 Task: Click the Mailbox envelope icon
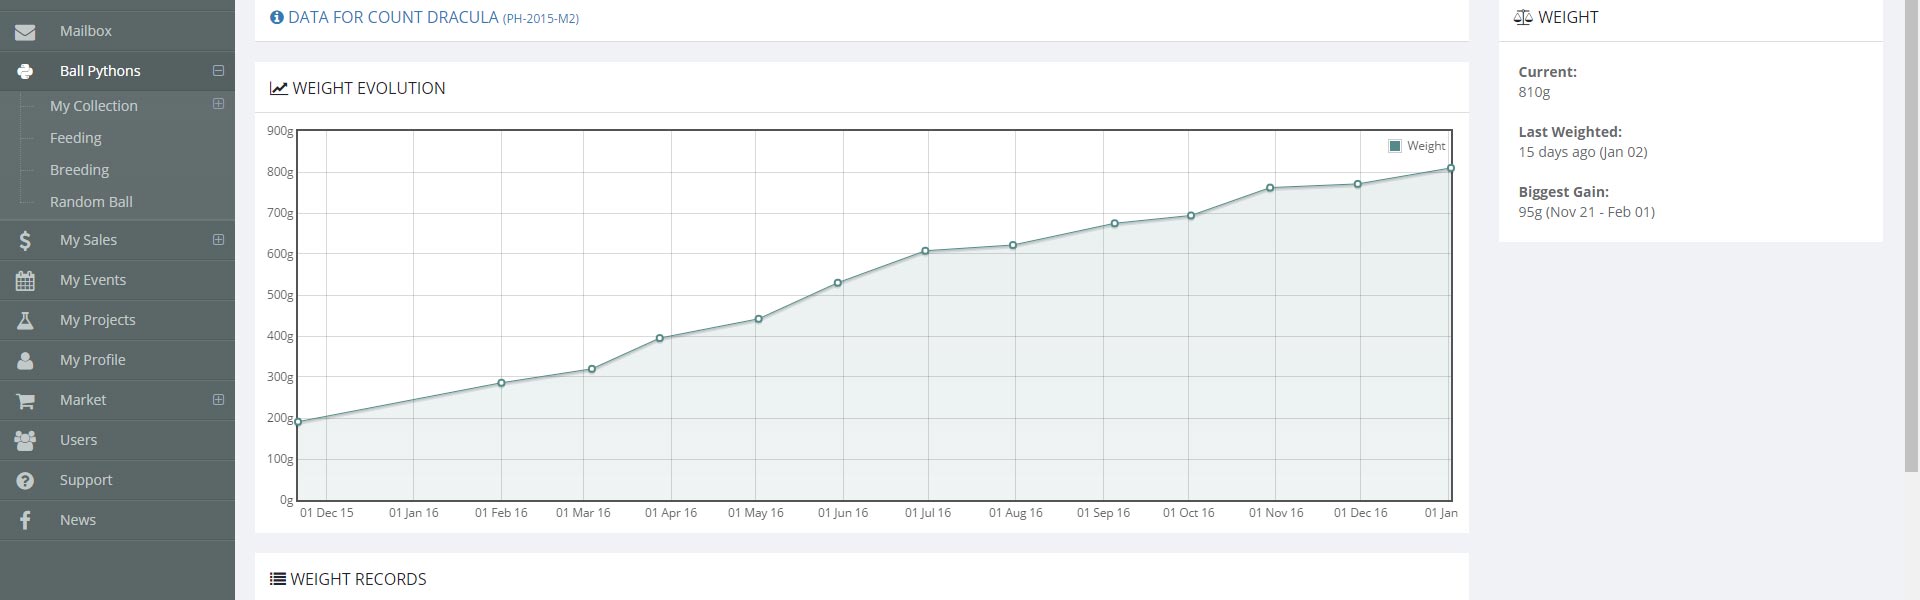(25, 32)
